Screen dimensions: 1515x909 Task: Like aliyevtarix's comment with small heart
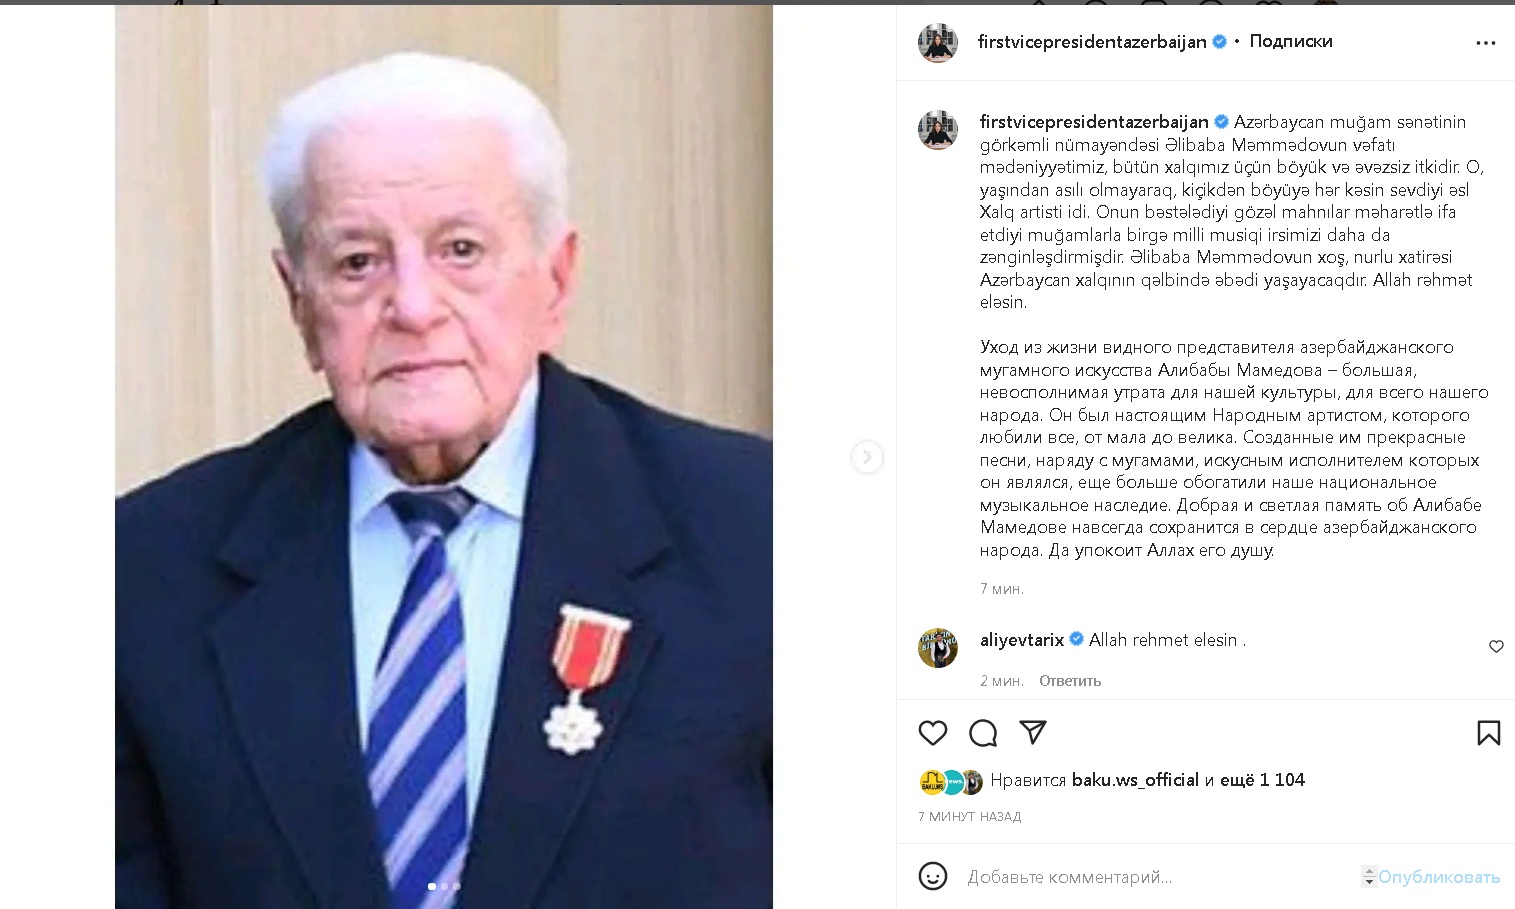click(x=1496, y=646)
